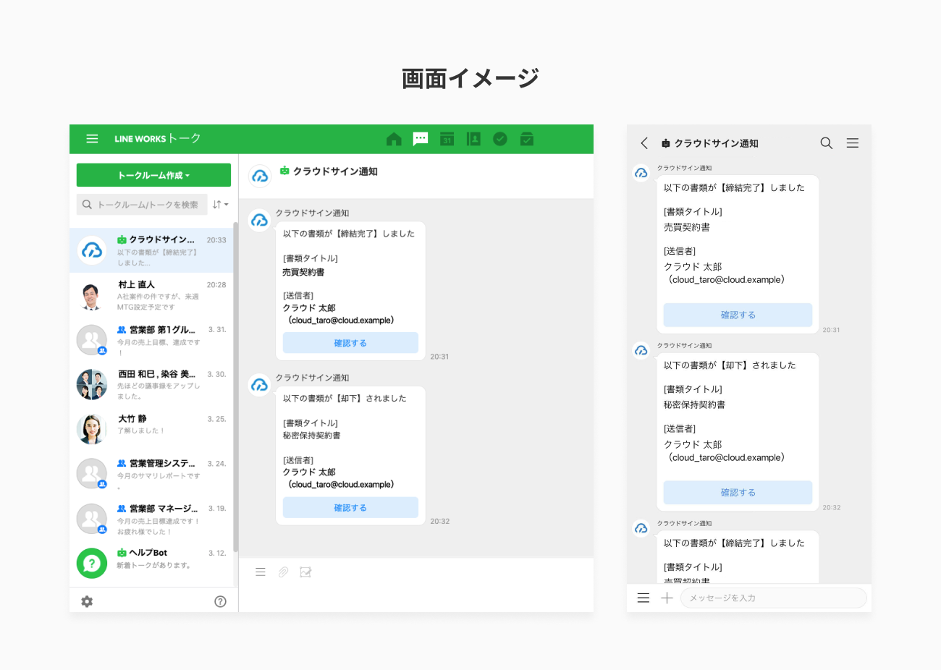The height and width of the screenshot is (670, 941).
Task: Open the Home icon in top bar
Action: click(394, 139)
